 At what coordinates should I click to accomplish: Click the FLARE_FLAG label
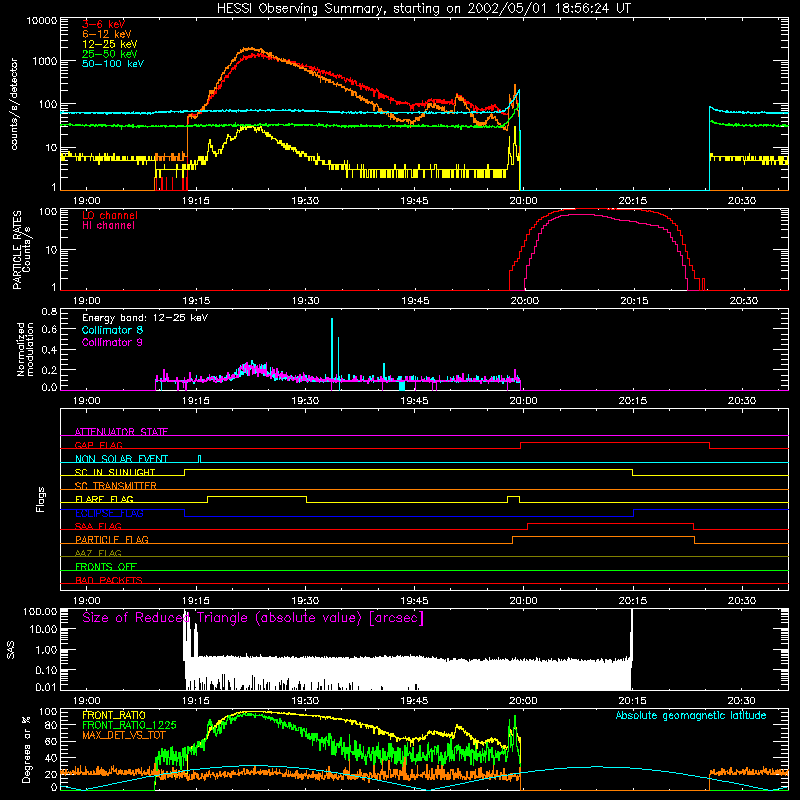(104, 499)
